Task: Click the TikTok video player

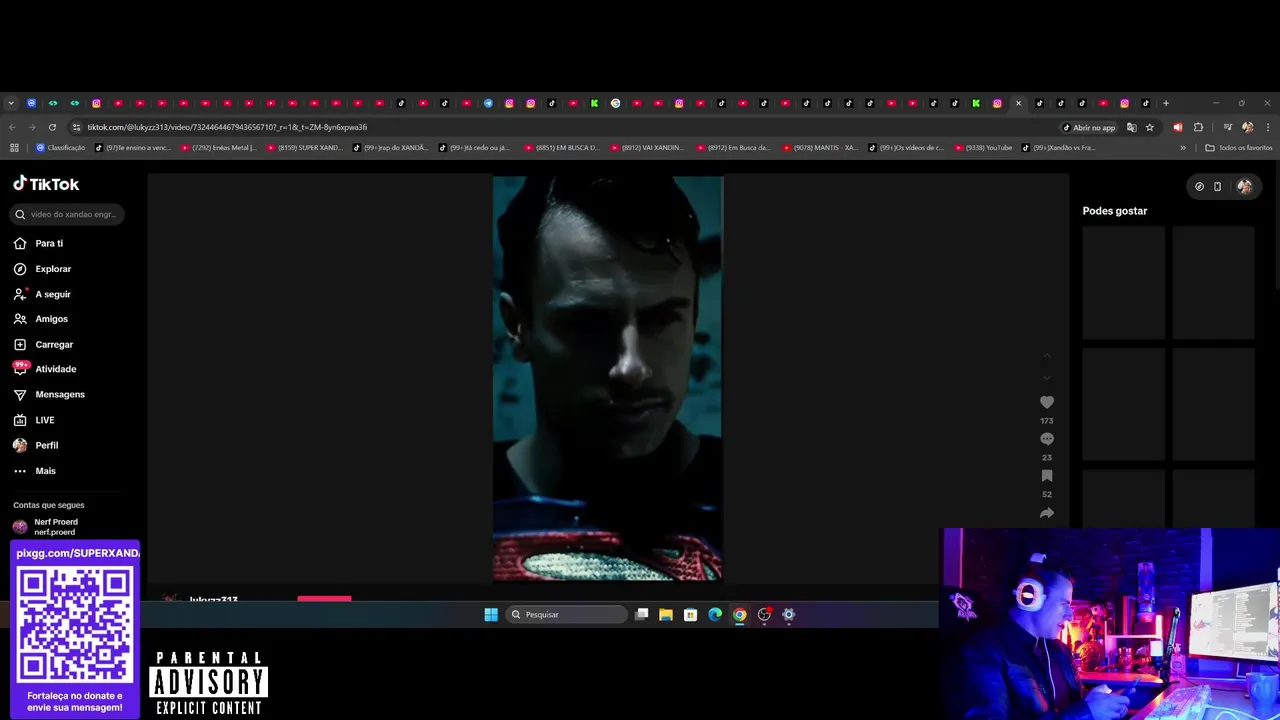Action: (x=608, y=378)
